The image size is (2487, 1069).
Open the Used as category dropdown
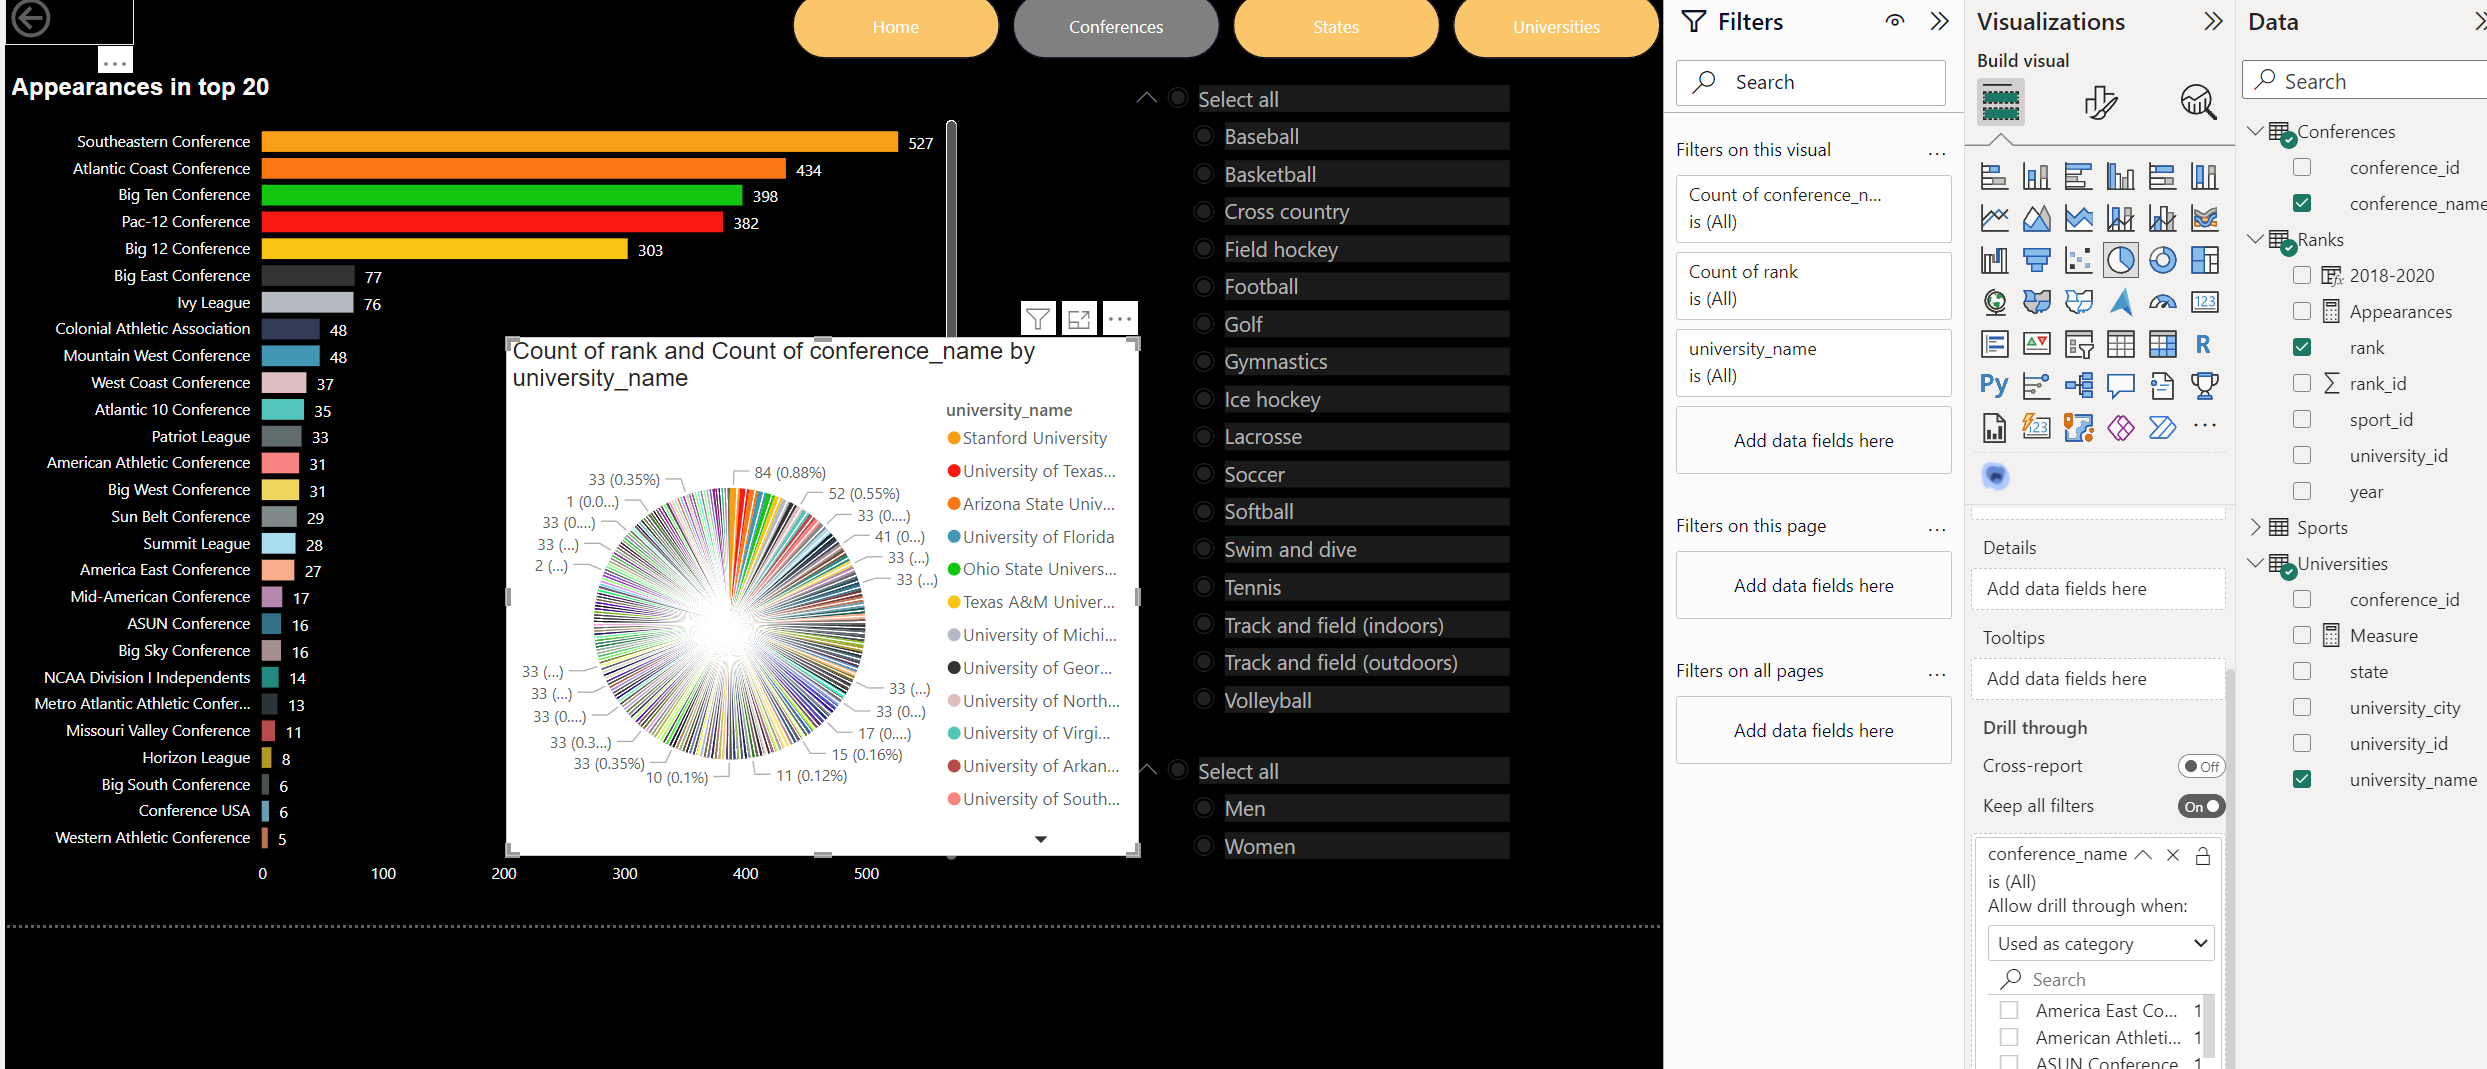tap(2101, 943)
